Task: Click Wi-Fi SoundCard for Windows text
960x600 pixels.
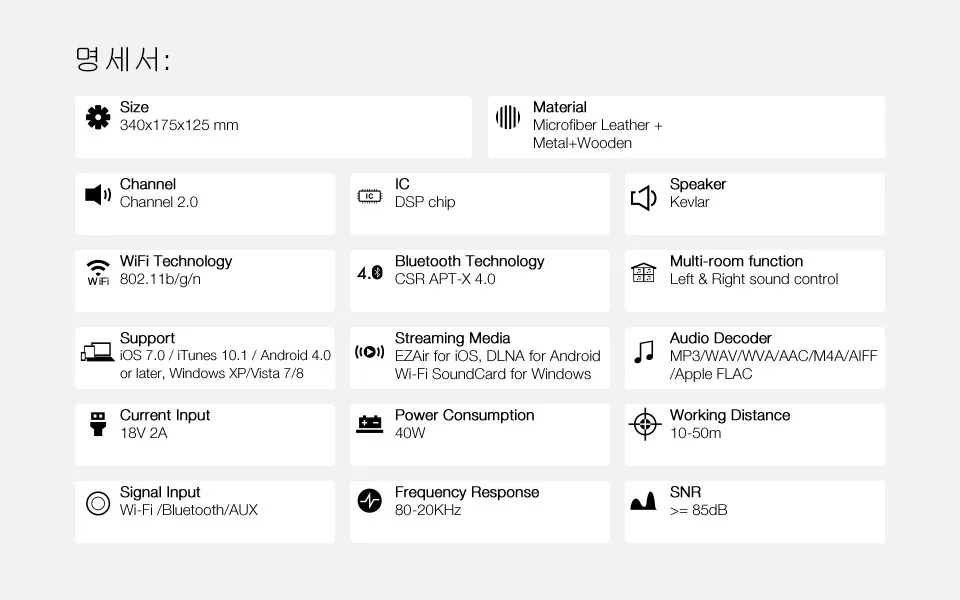Action: point(493,374)
